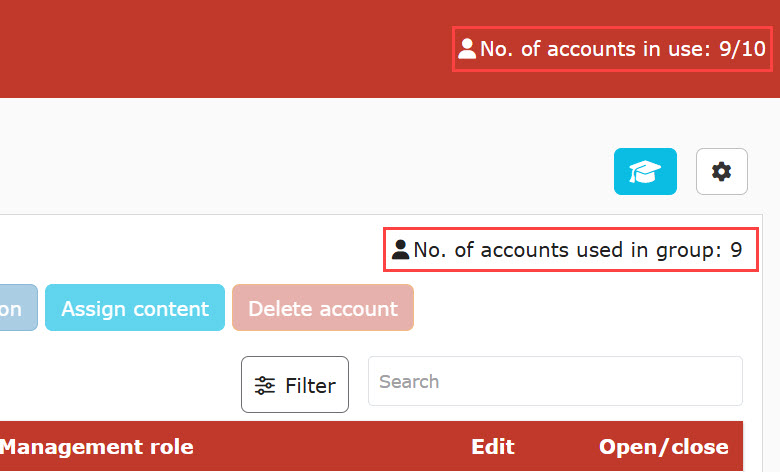Click the red top header bar's empty area
Image resolution: width=780 pixels, height=472 pixels.
220,48
